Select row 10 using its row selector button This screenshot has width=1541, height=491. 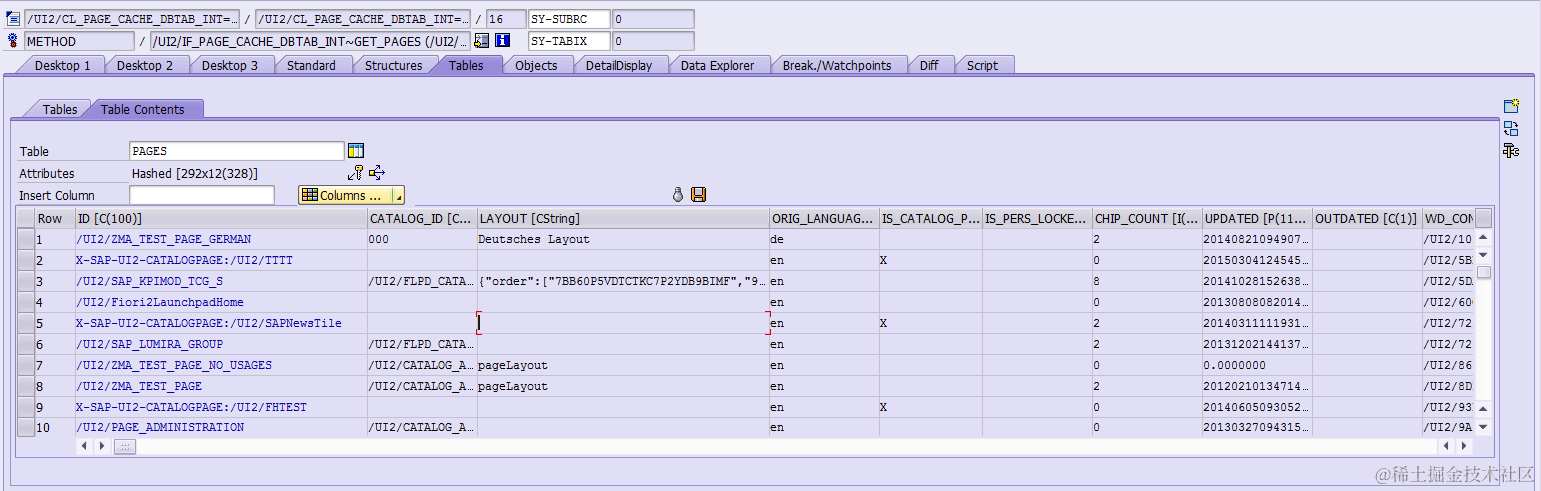pos(26,427)
